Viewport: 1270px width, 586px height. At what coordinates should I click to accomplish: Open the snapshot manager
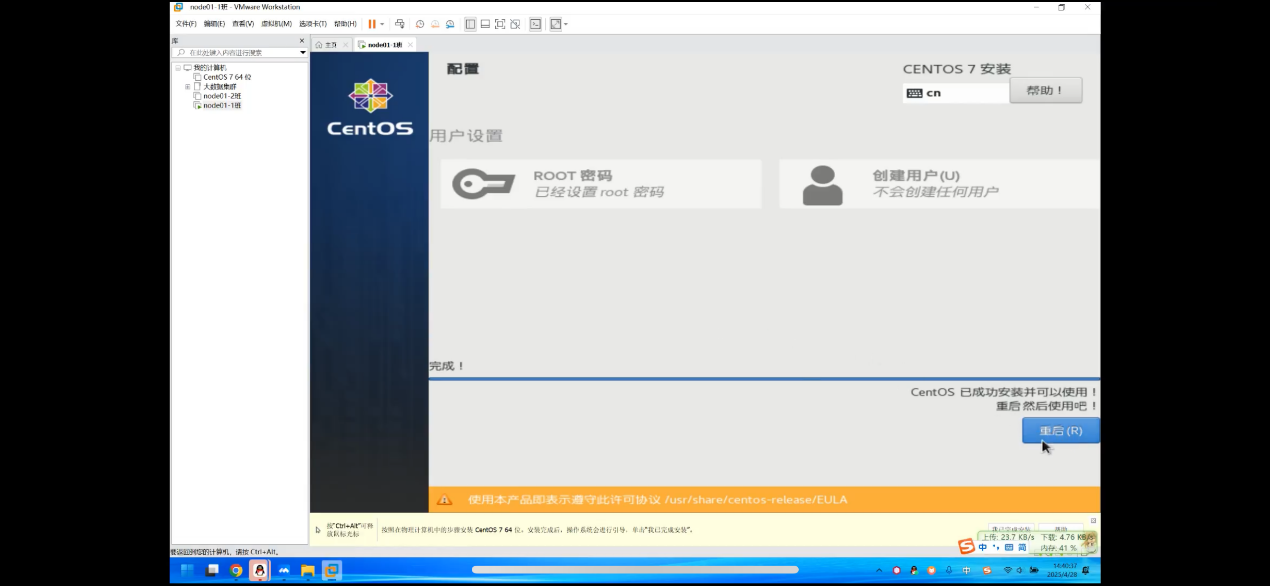coord(450,24)
